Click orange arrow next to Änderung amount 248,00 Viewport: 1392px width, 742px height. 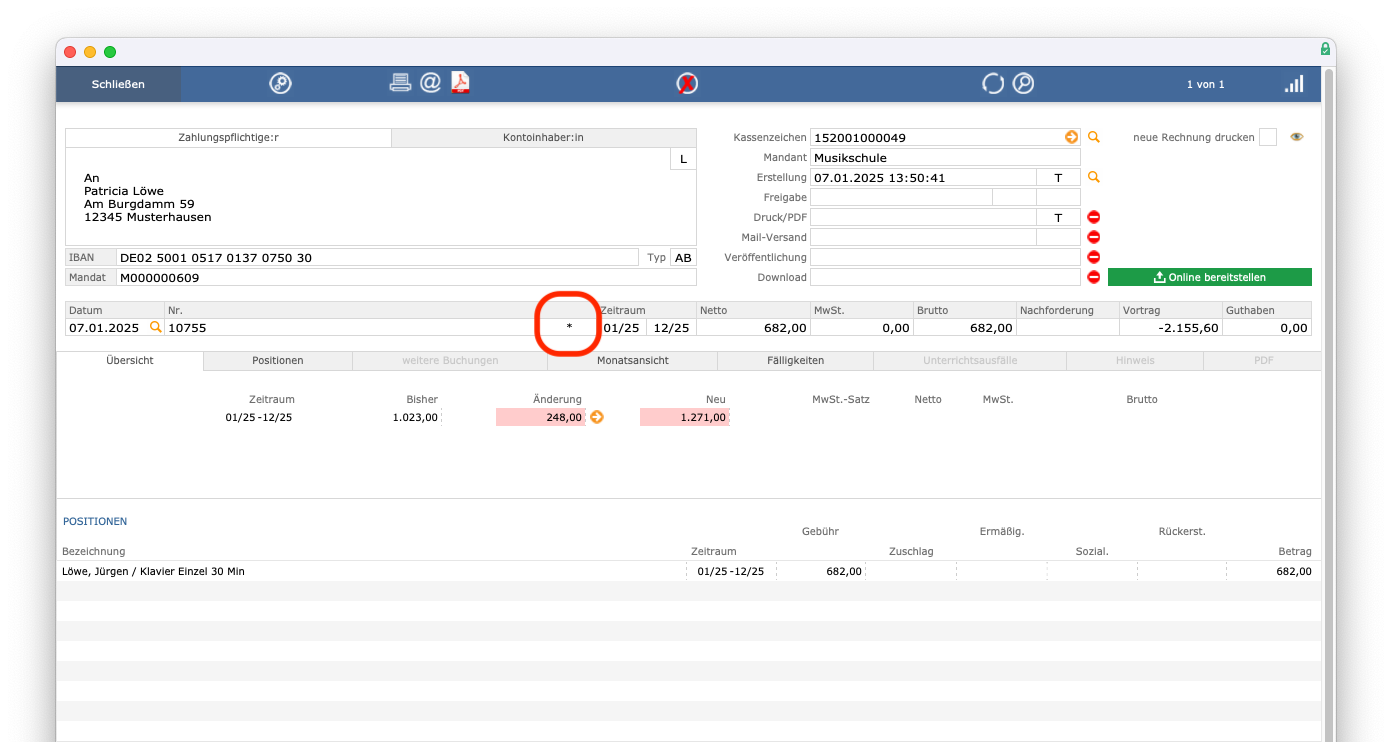[597, 417]
